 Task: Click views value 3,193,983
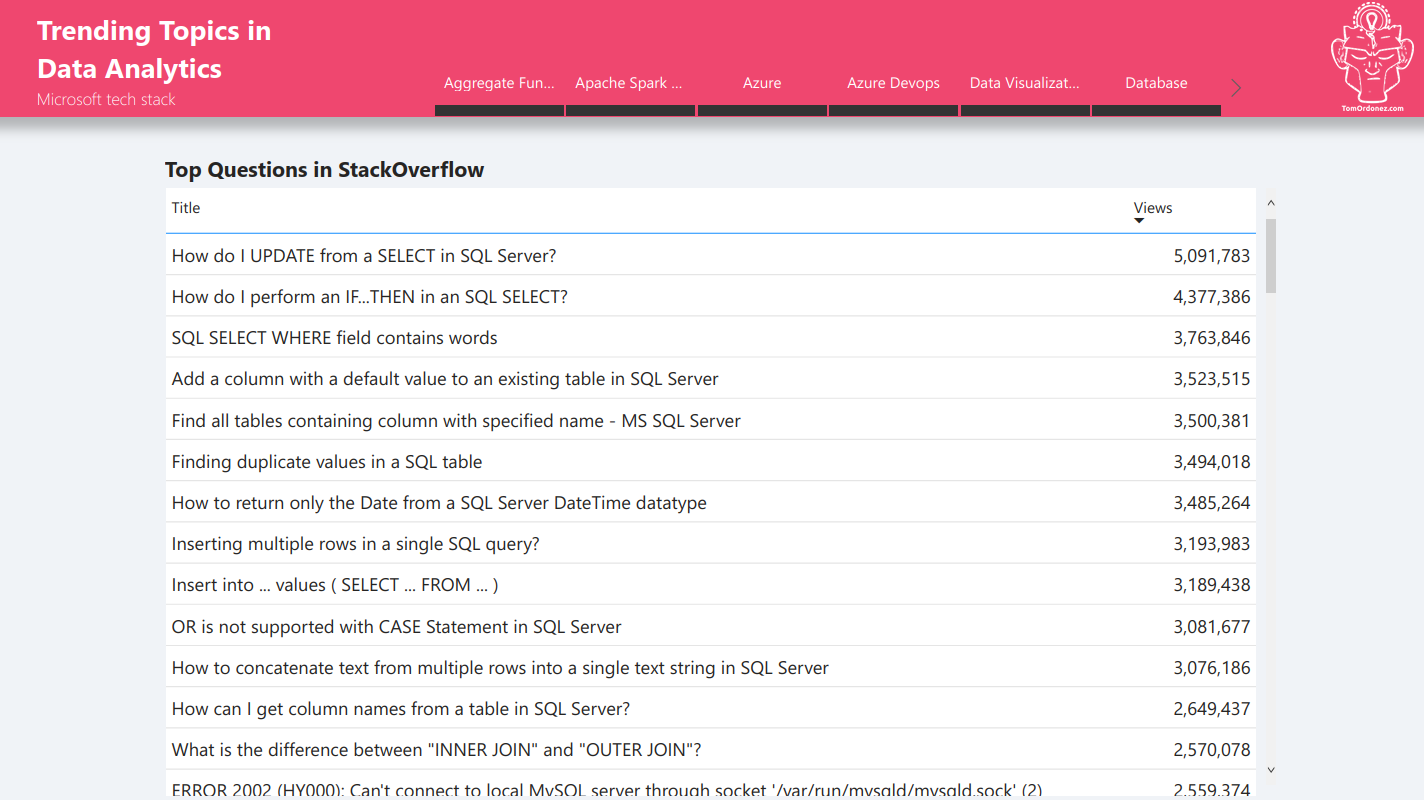click(1212, 543)
